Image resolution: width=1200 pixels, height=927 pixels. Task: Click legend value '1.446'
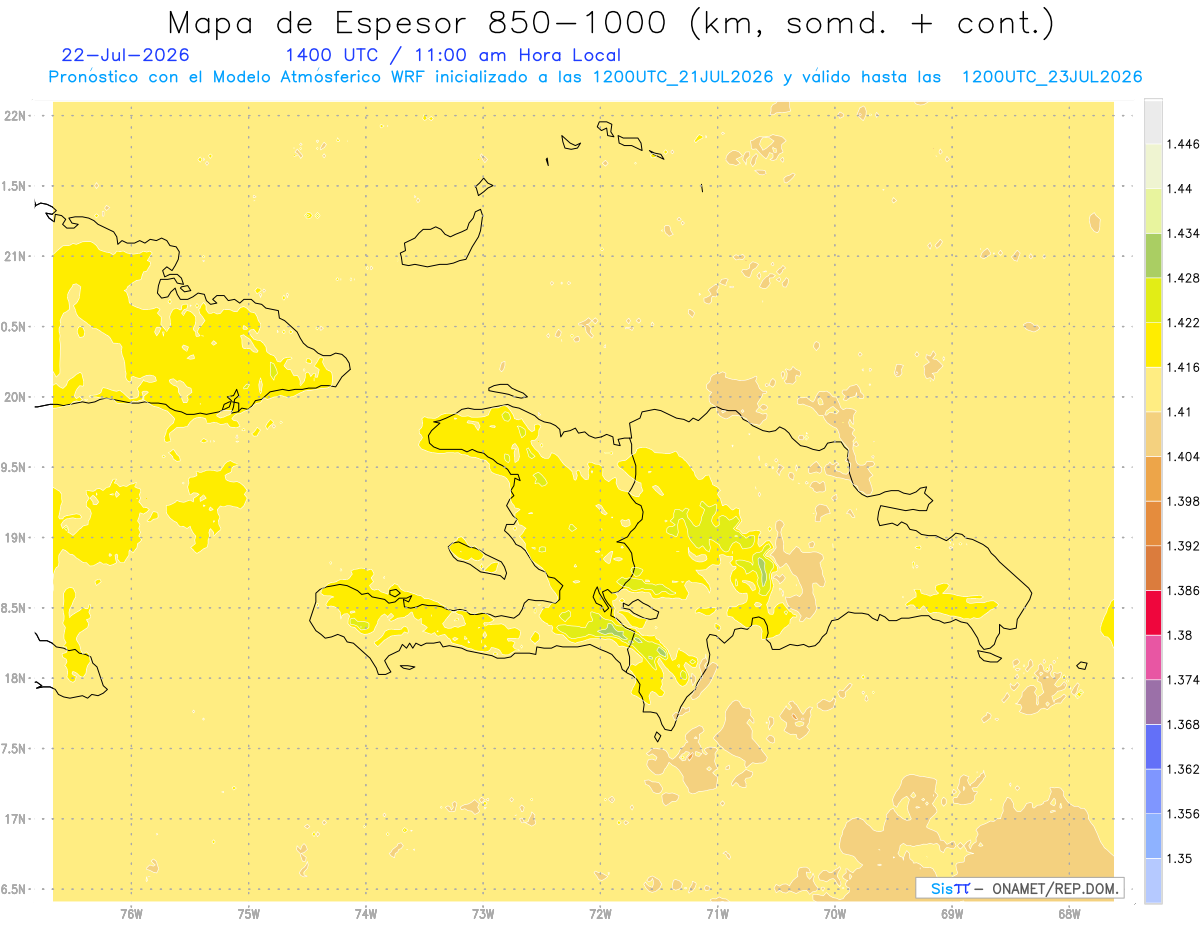click(1184, 144)
